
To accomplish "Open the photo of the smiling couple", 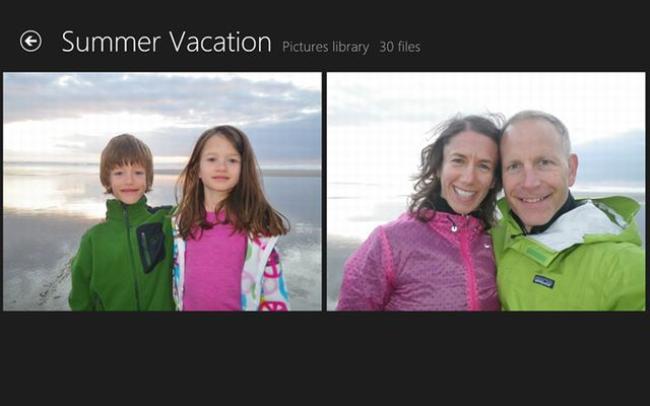I will [x=486, y=192].
